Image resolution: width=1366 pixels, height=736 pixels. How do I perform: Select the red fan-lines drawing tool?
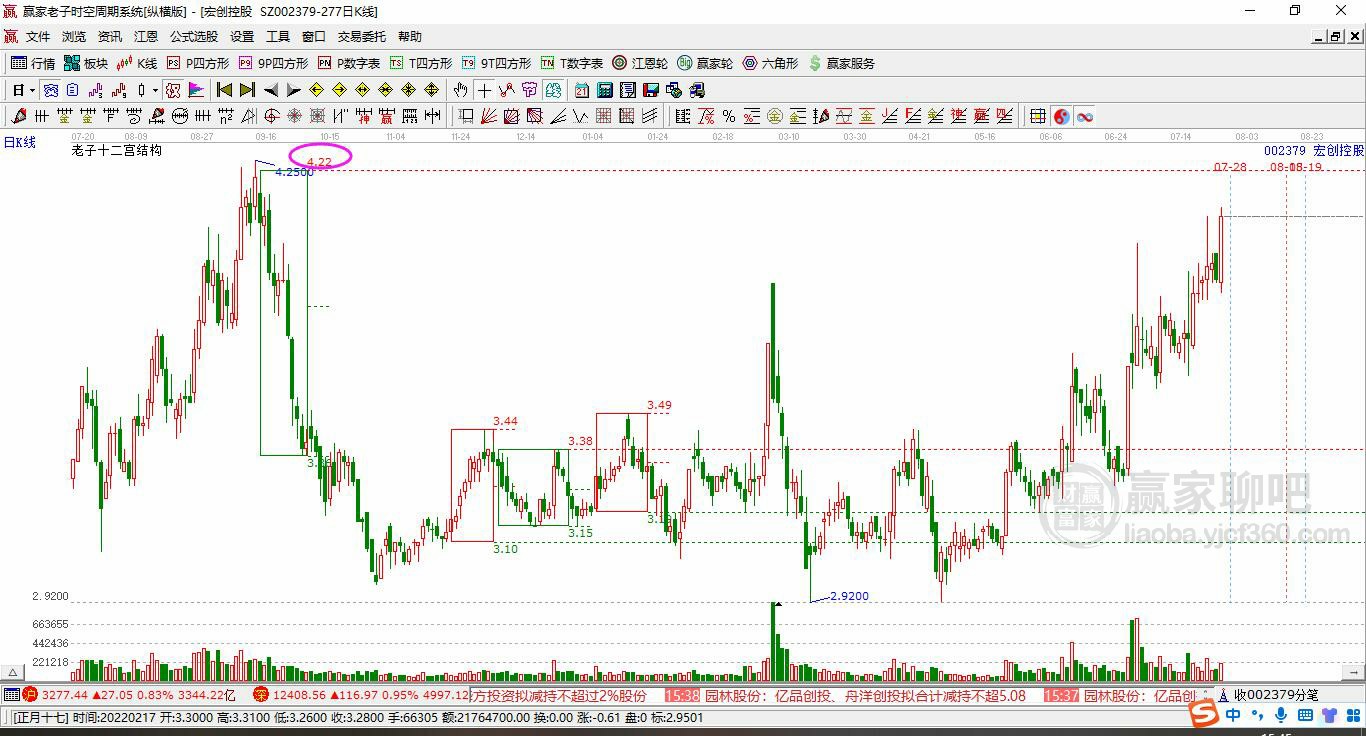click(x=488, y=116)
